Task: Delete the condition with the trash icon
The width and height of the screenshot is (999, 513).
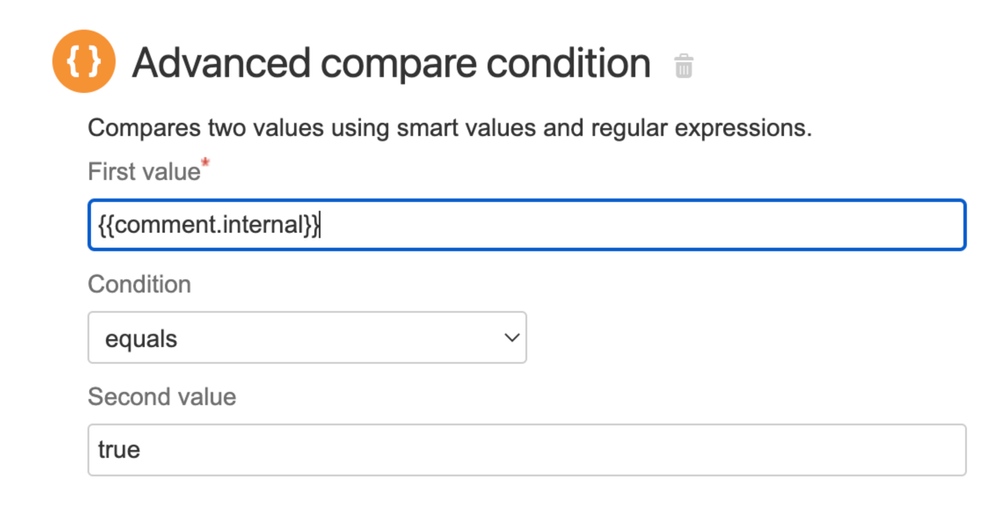Action: coord(684,66)
